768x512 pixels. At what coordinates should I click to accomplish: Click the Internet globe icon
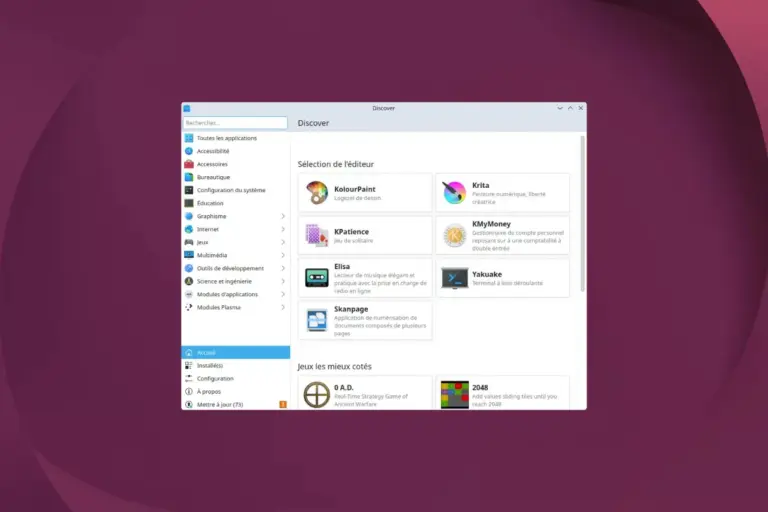pyautogui.click(x=189, y=229)
